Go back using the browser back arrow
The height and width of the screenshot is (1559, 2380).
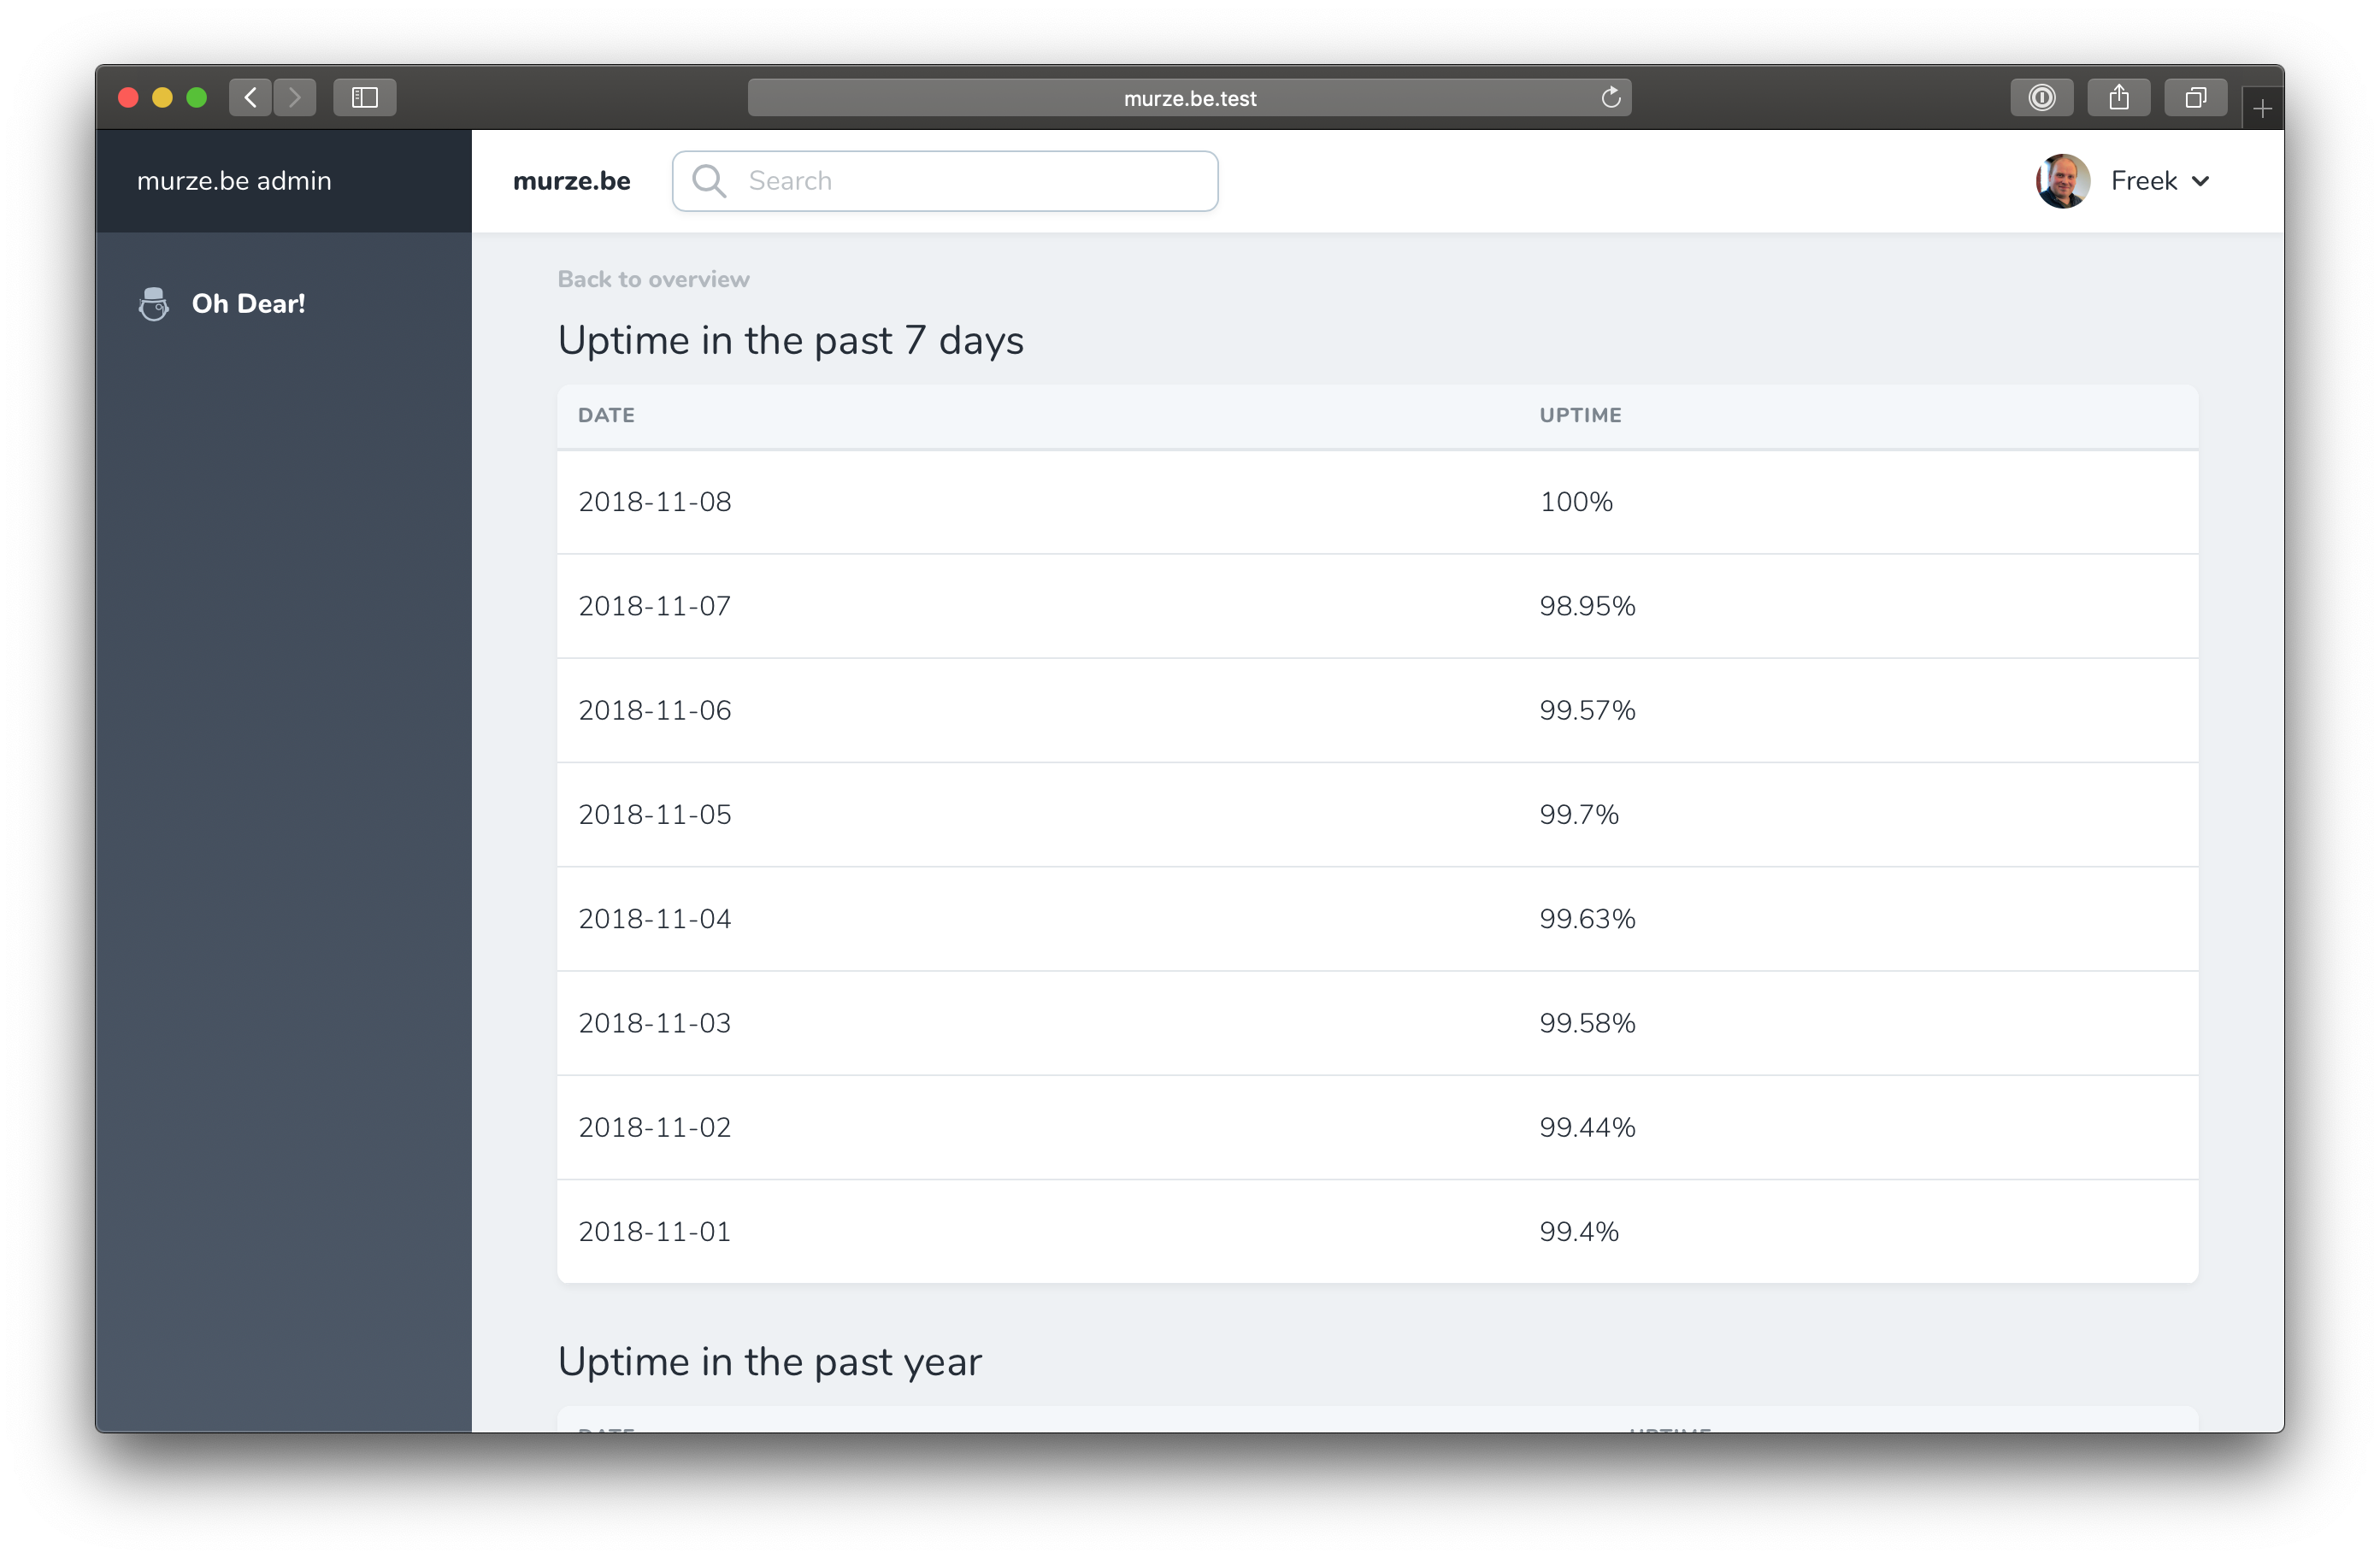pyautogui.click(x=250, y=96)
